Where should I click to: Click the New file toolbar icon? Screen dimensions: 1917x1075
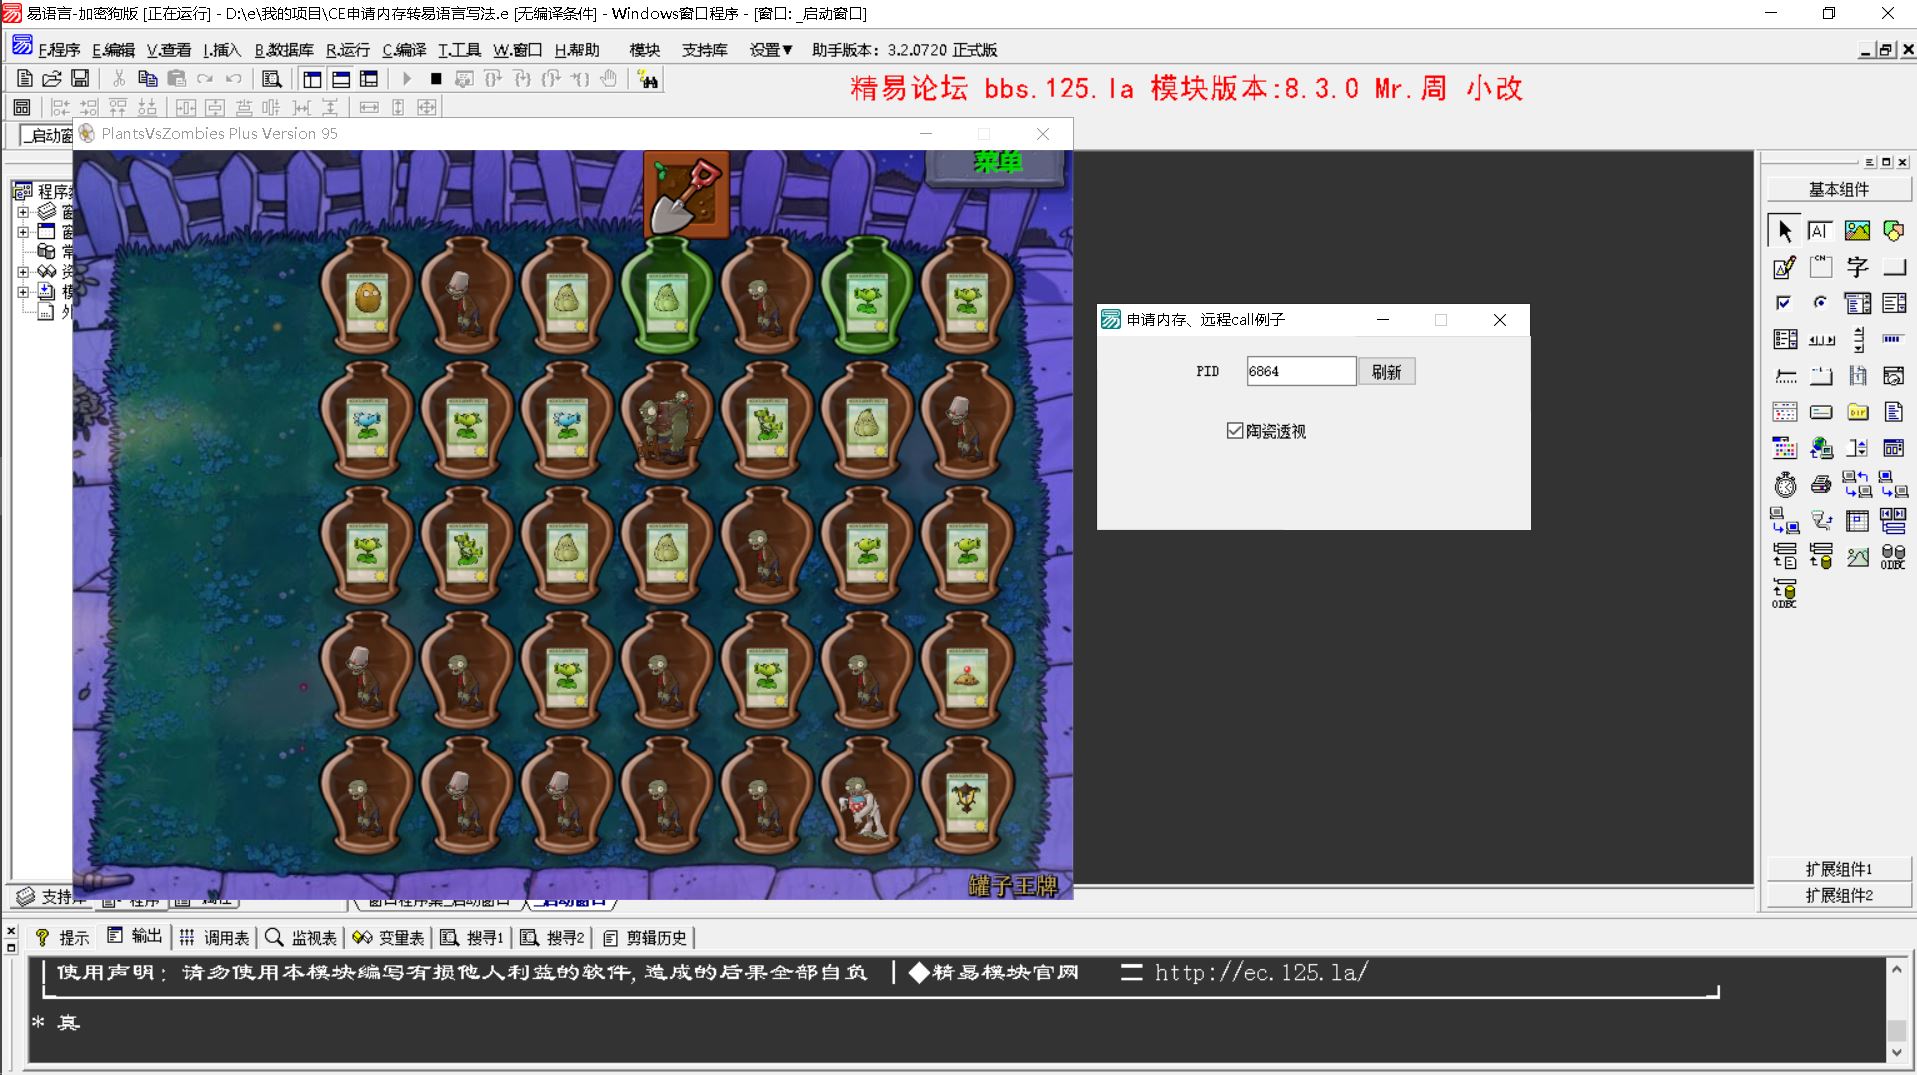pos(24,78)
